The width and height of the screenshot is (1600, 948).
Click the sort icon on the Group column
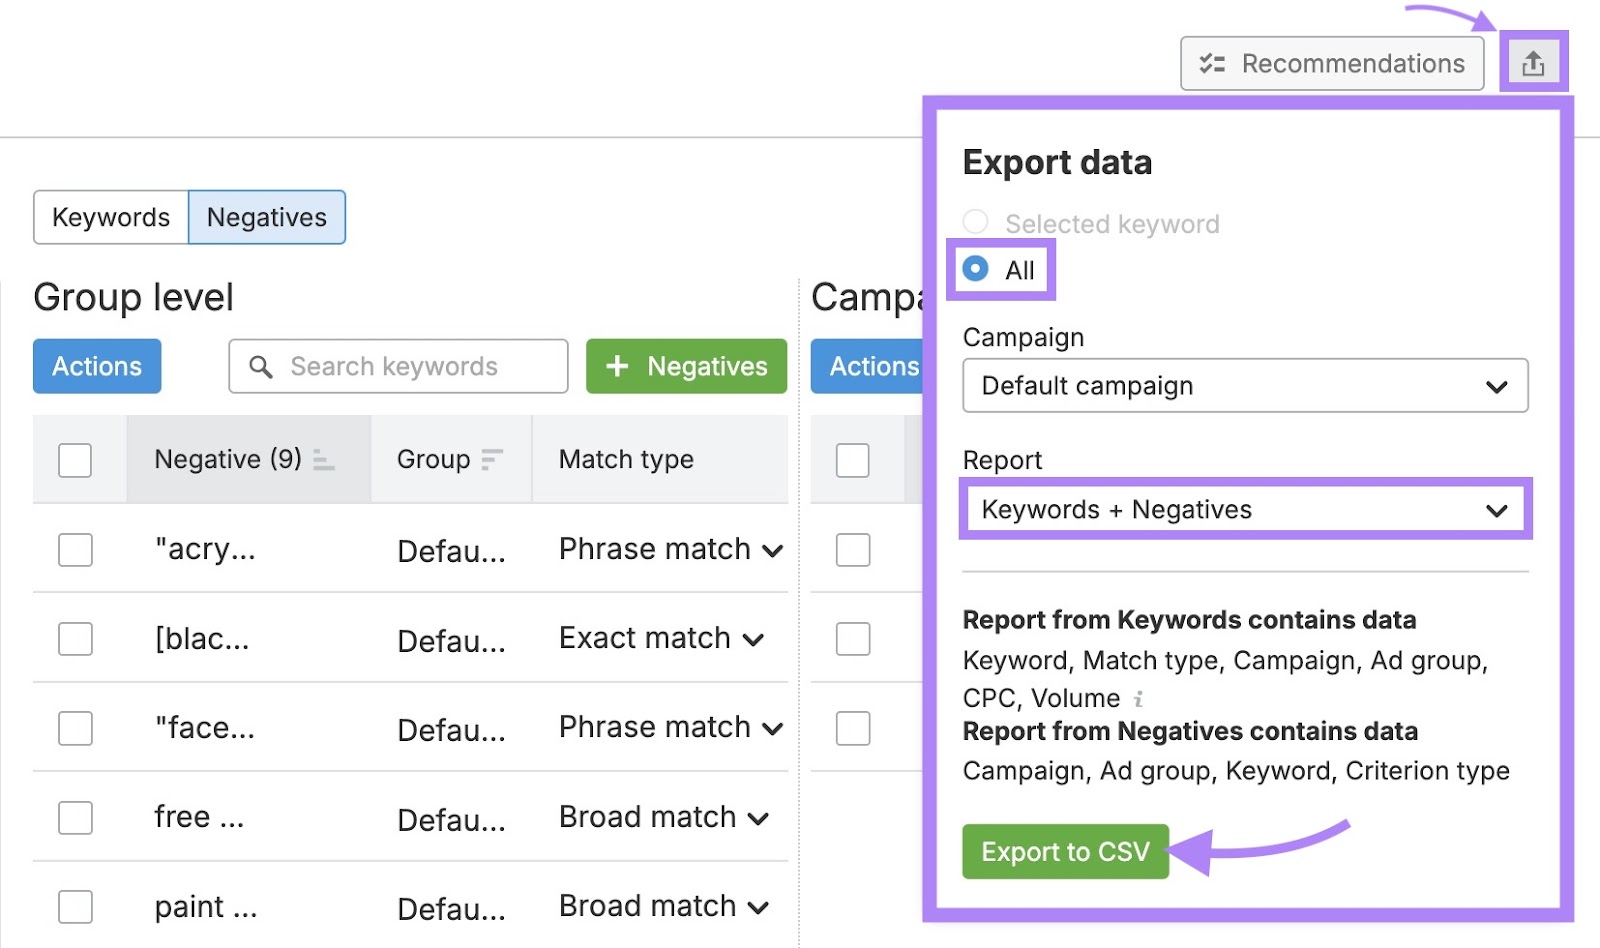[494, 459]
